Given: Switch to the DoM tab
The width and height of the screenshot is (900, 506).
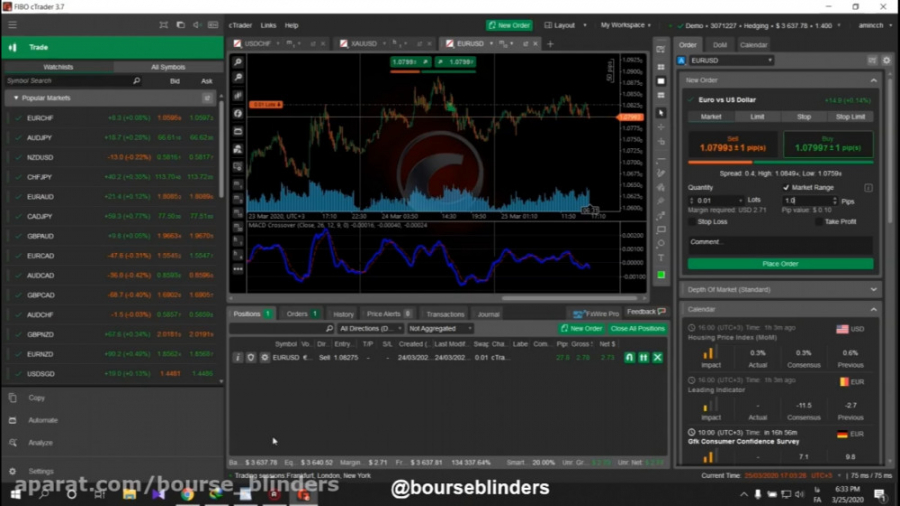Looking at the screenshot, I should 720,45.
